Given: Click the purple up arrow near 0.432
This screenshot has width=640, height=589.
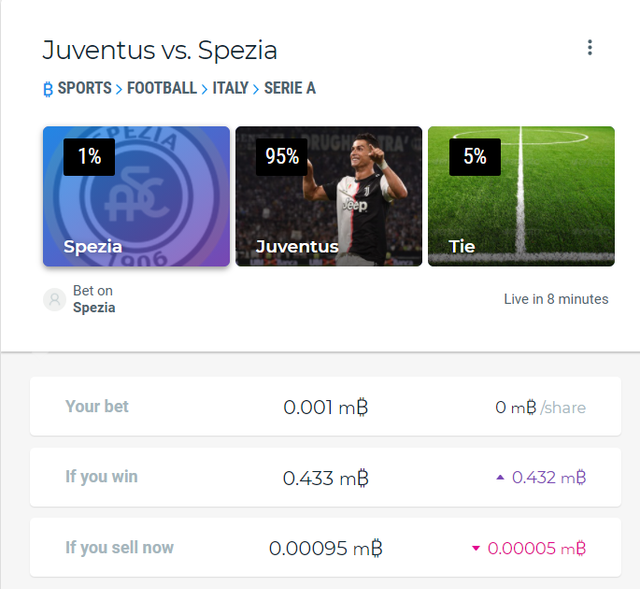Looking at the screenshot, I should (x=500, y=477).
